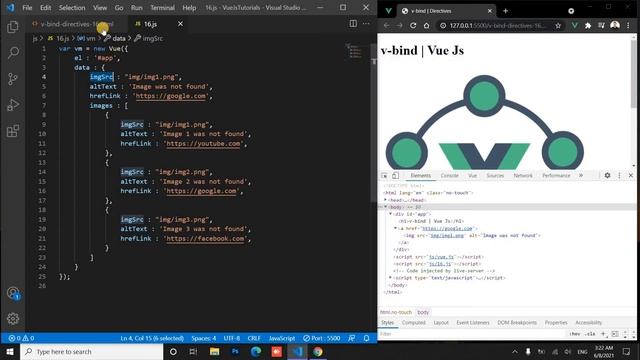
Task: Show more DevTools tabs chevron
Action: [x=581, y=176]
